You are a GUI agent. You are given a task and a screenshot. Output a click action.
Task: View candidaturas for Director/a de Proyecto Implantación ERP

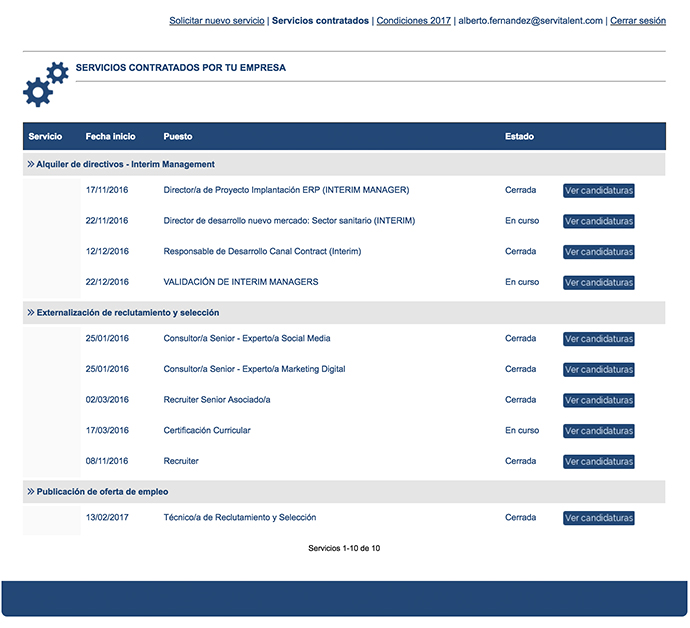pyautogui.click(x=598, y=191)
